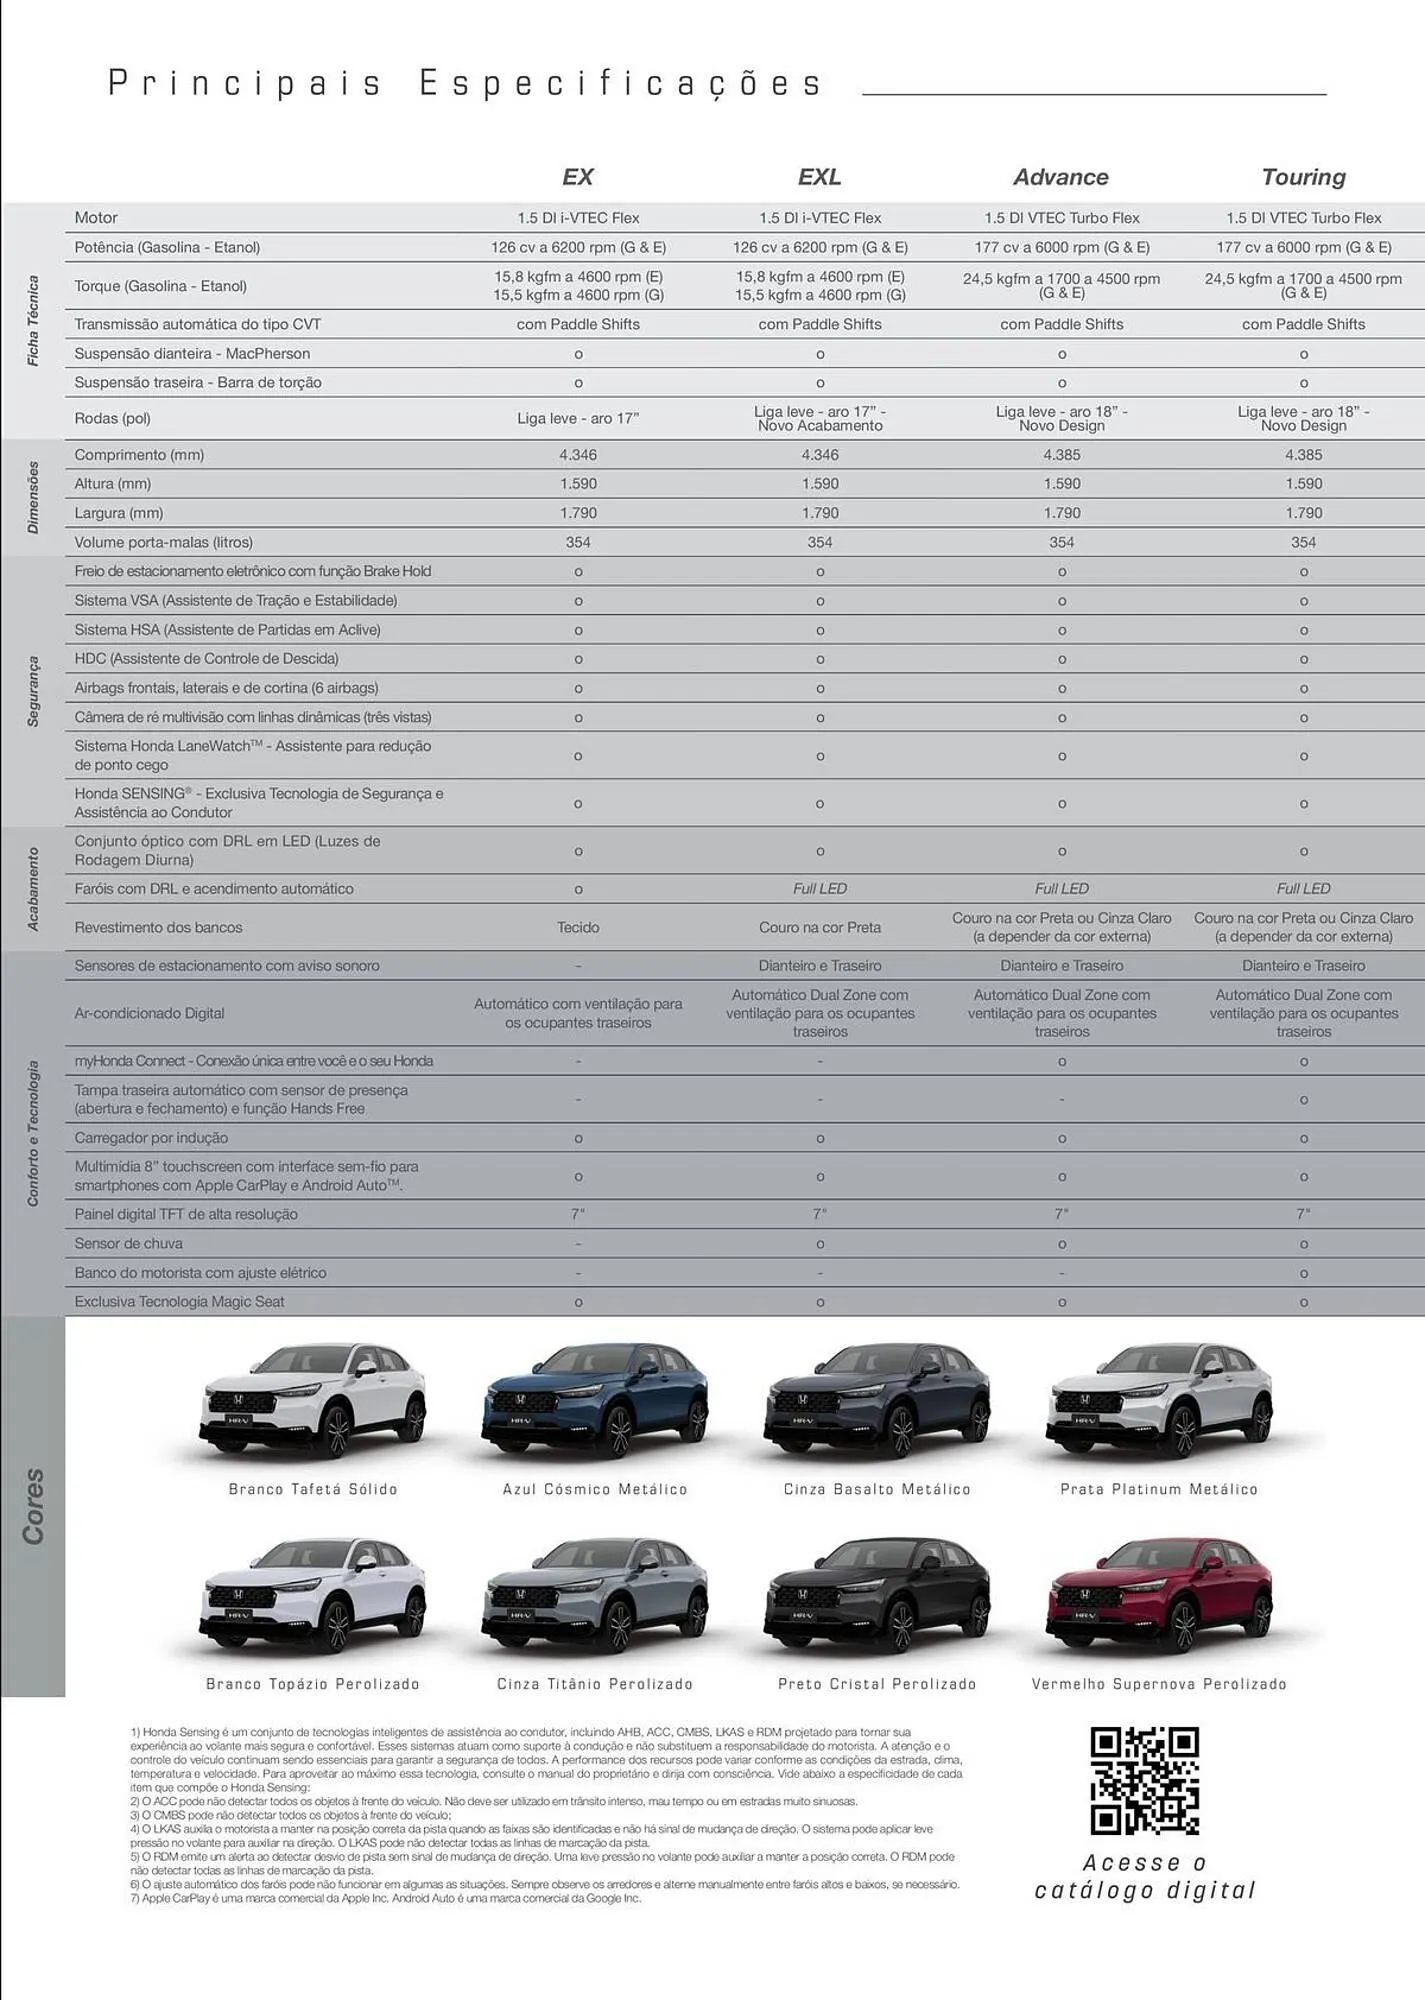1425x2000 pixels.
Task: Click 'Altura (mm)' row label
Action: pyautogui.click(x=113, y=484)
